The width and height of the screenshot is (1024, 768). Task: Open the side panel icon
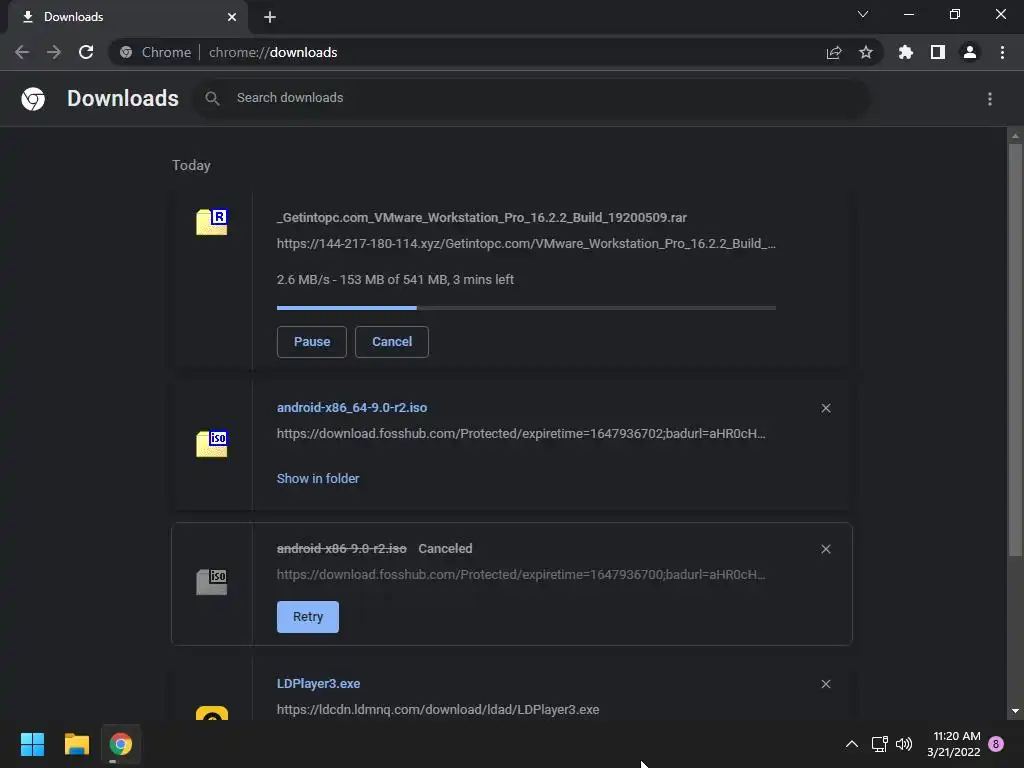(x=938, y=52)
